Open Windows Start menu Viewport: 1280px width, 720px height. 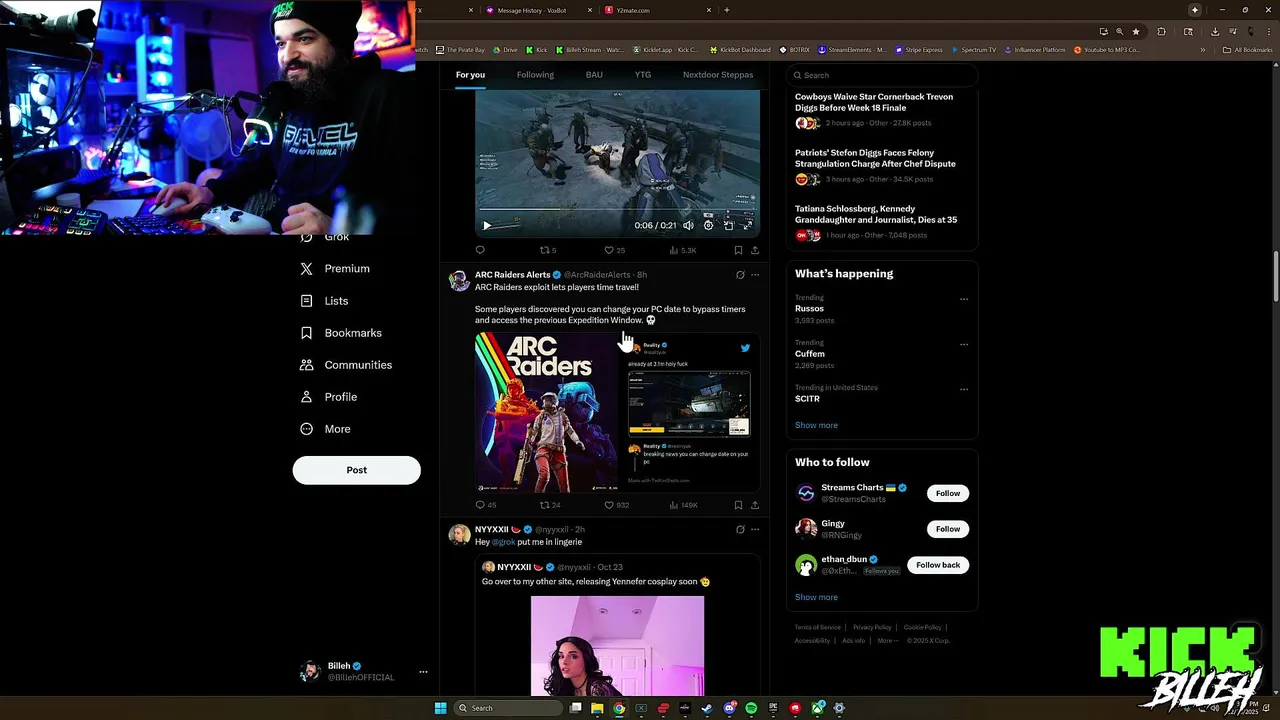pos(440,708)
